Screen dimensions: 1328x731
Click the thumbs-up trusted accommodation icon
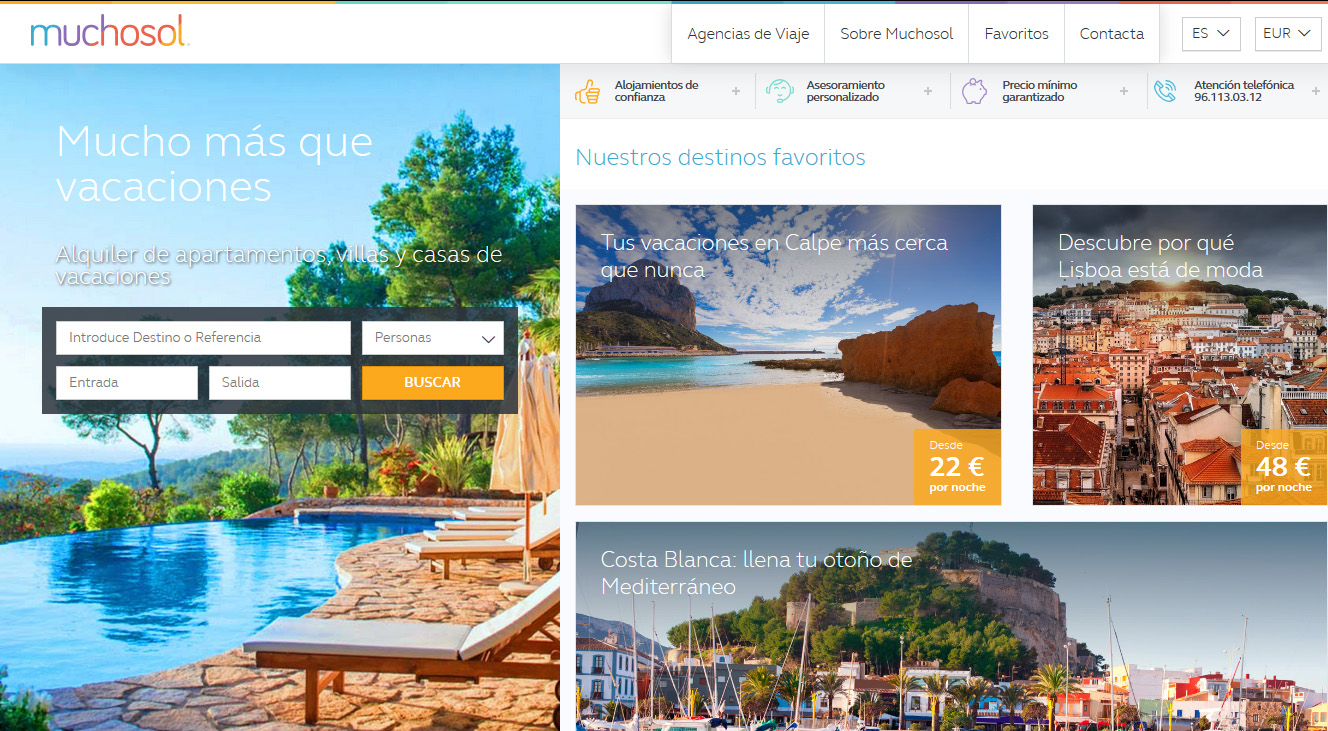click(x=587, y=91)
